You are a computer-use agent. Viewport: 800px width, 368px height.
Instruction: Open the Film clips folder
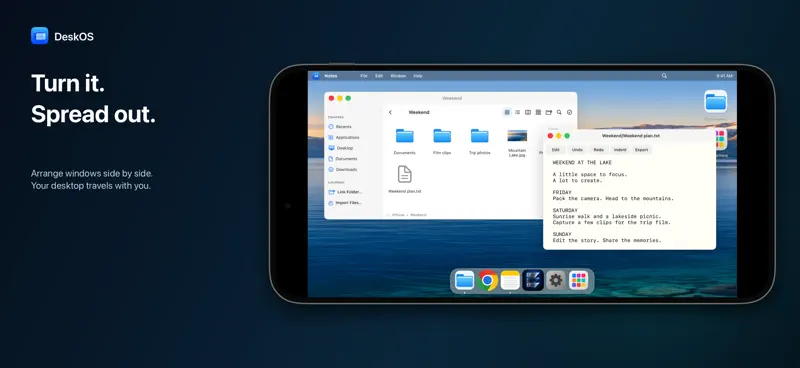click(x=442, y=136)
